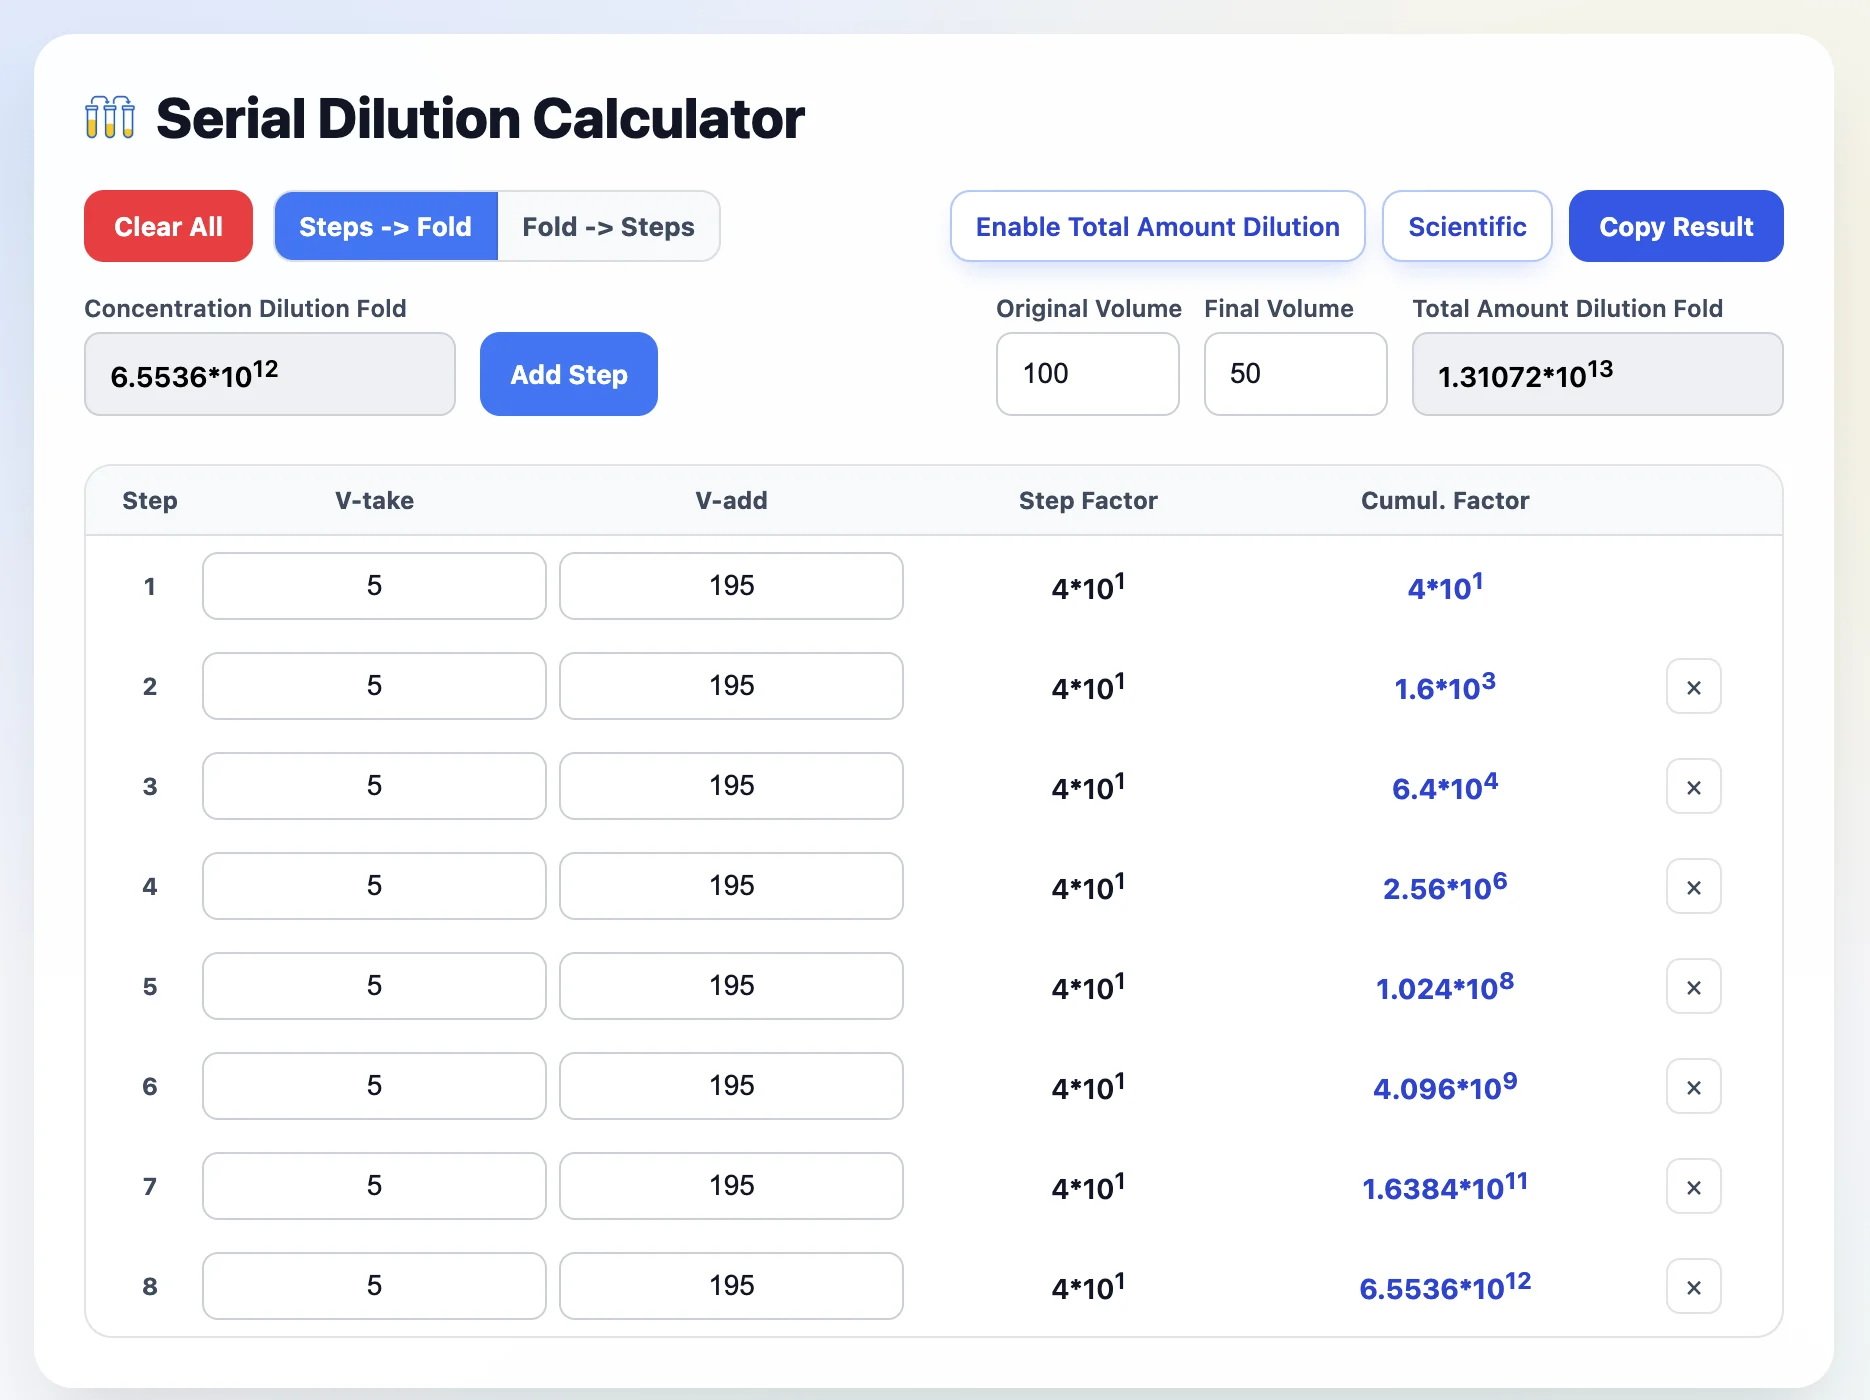Screen dimensions: 1870x1400
Task: Click the test tubes logo icon
Action: pos(110,118)
